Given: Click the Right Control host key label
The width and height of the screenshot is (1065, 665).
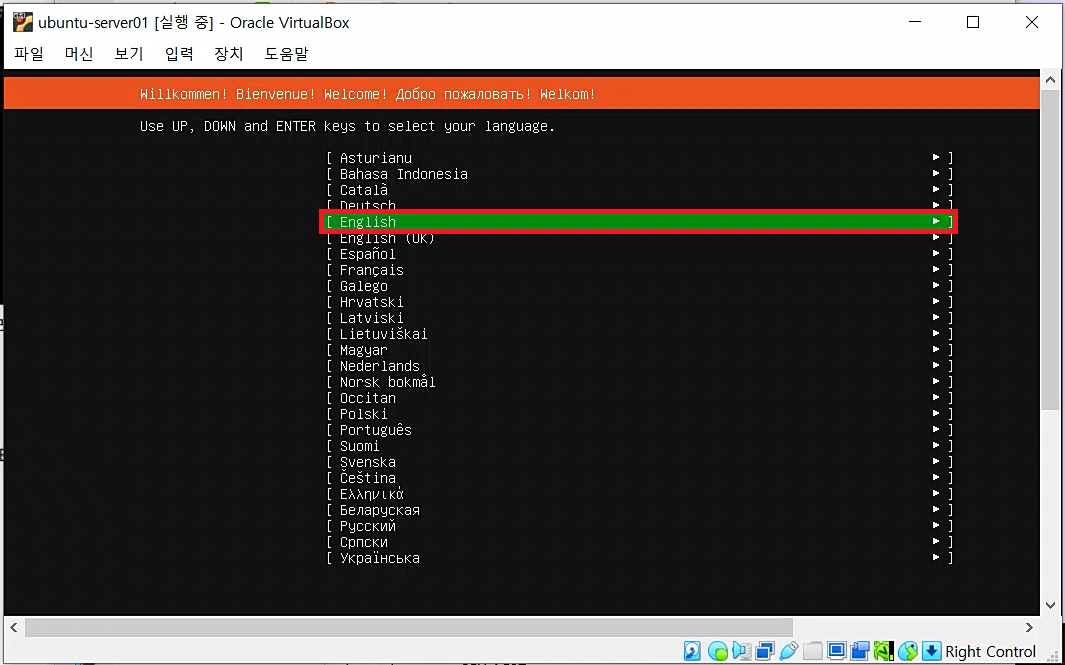Looking at the screenshot, I should (990, 651).
